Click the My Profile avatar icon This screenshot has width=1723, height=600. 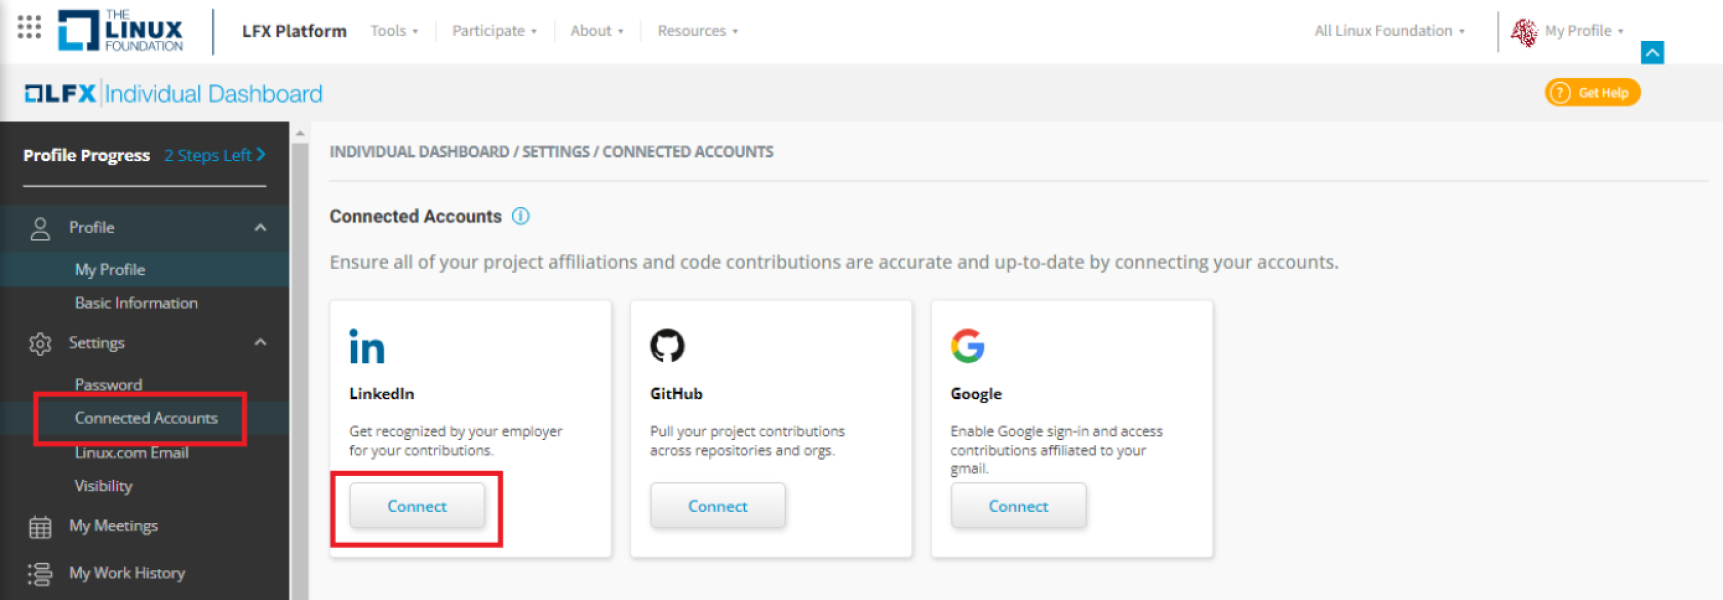[1524, 32]
